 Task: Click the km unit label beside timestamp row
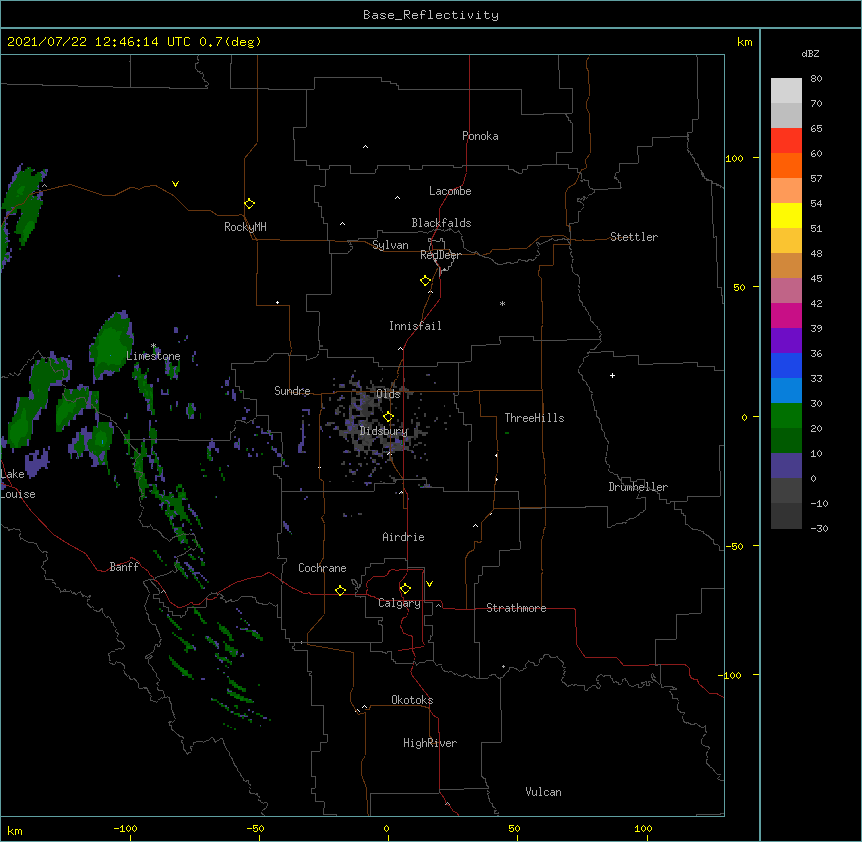[745, 42]
